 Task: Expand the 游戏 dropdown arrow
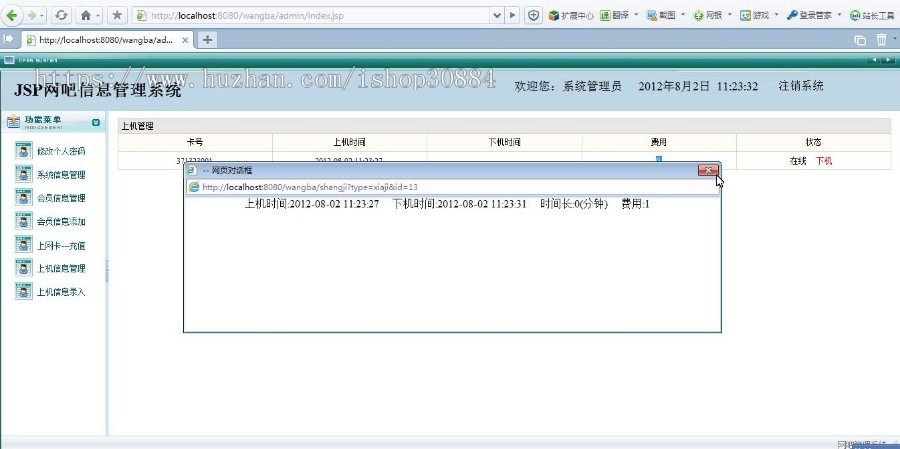pyautogui.click(x=776, y=15)
